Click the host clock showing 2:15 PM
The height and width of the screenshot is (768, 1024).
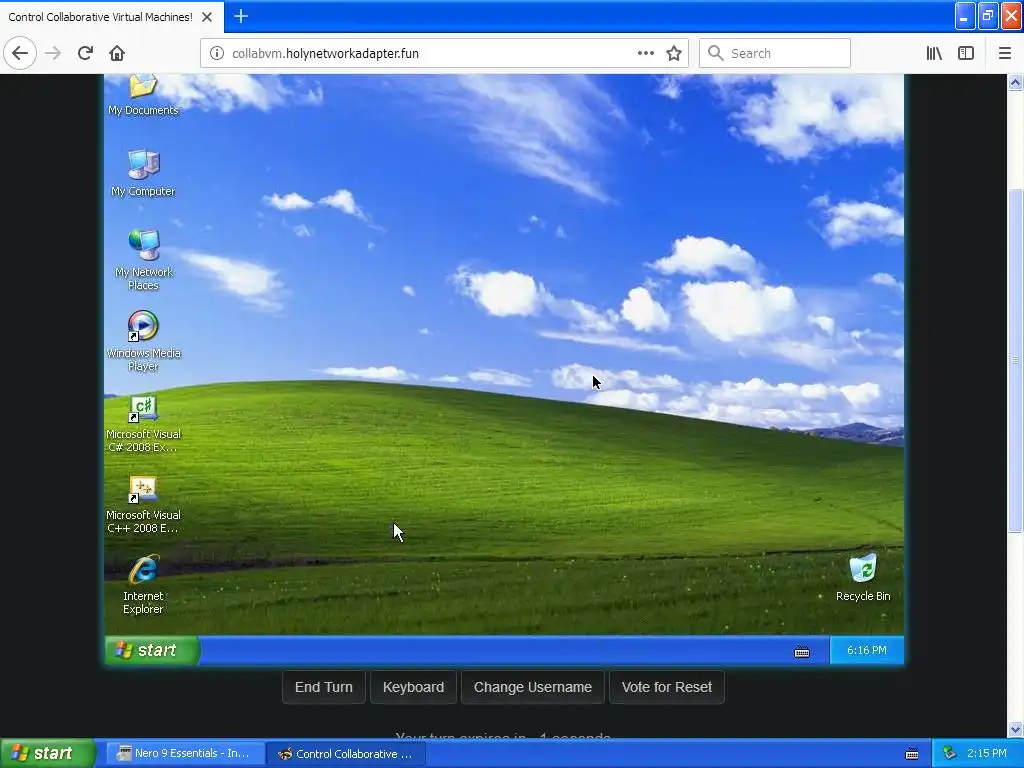coord(987,753)
